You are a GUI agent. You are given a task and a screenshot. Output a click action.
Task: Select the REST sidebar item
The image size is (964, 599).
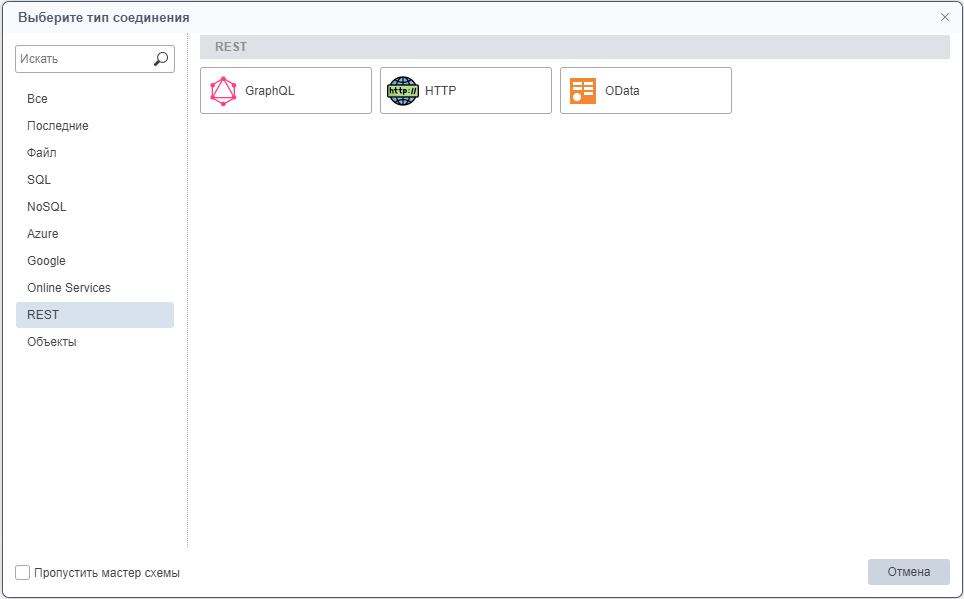tap(43, 315)
